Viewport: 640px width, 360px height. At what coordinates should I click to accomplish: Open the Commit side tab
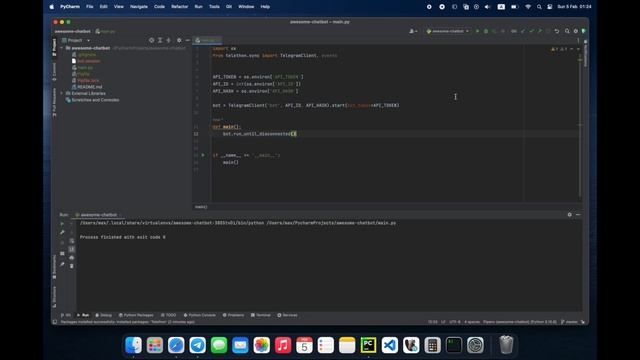(54, 72)
